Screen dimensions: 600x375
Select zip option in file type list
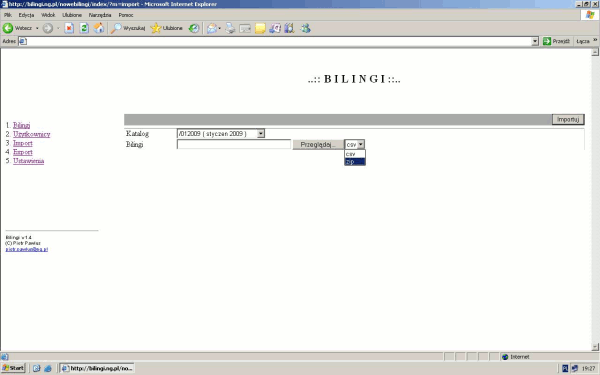[x=355, y=162]
